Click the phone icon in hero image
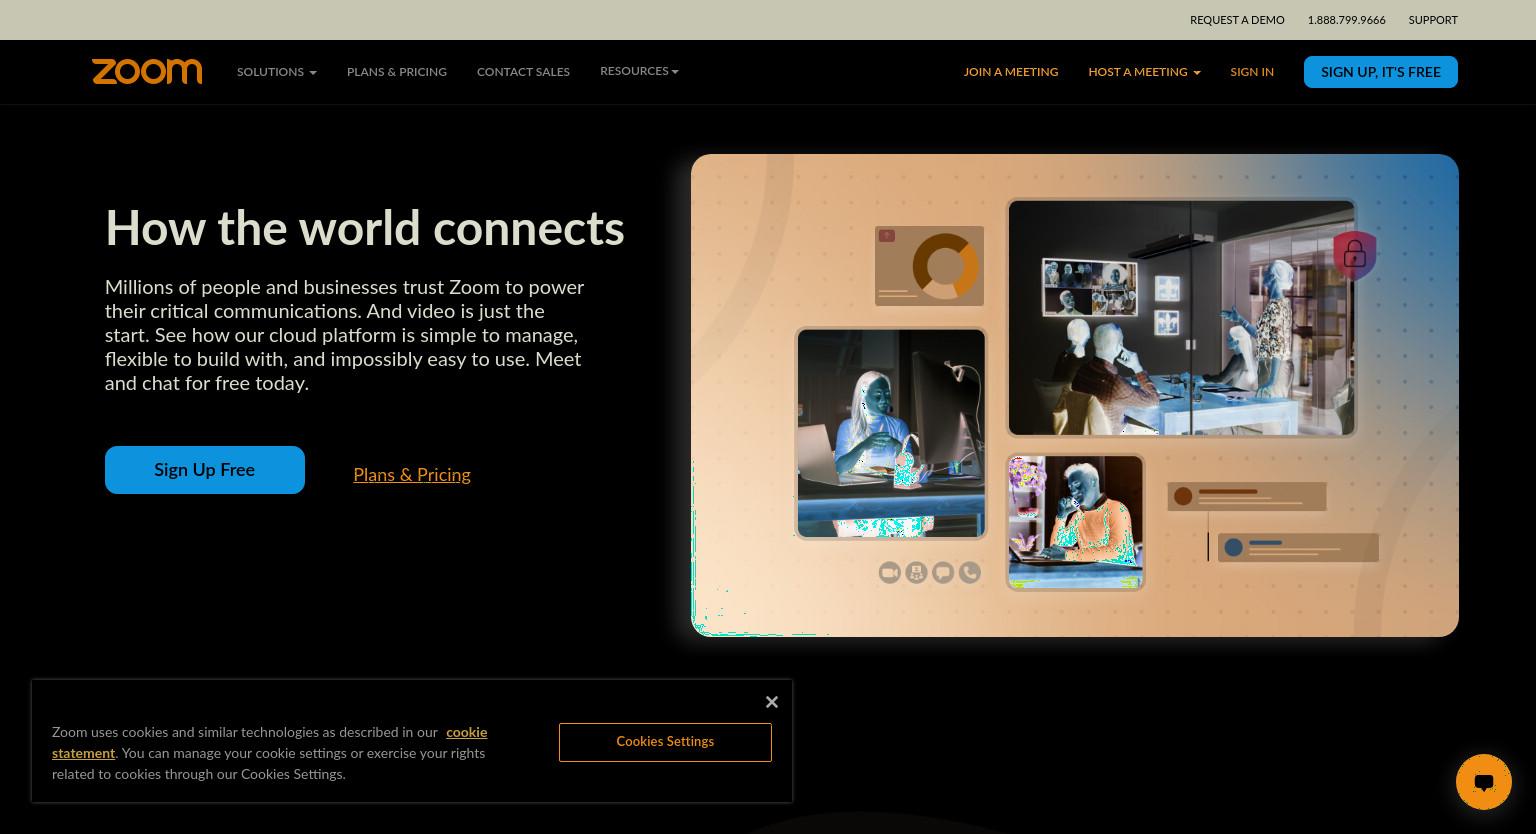The height and width of the screenshot is (834, 1536). (x=970, y=572)
